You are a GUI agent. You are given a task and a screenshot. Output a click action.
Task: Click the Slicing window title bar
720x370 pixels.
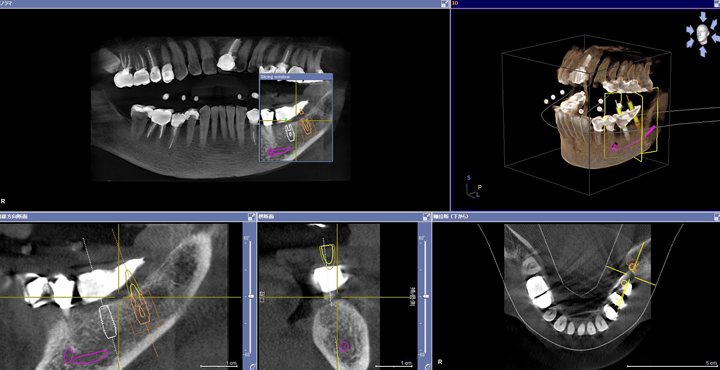(x=296, y=77)
